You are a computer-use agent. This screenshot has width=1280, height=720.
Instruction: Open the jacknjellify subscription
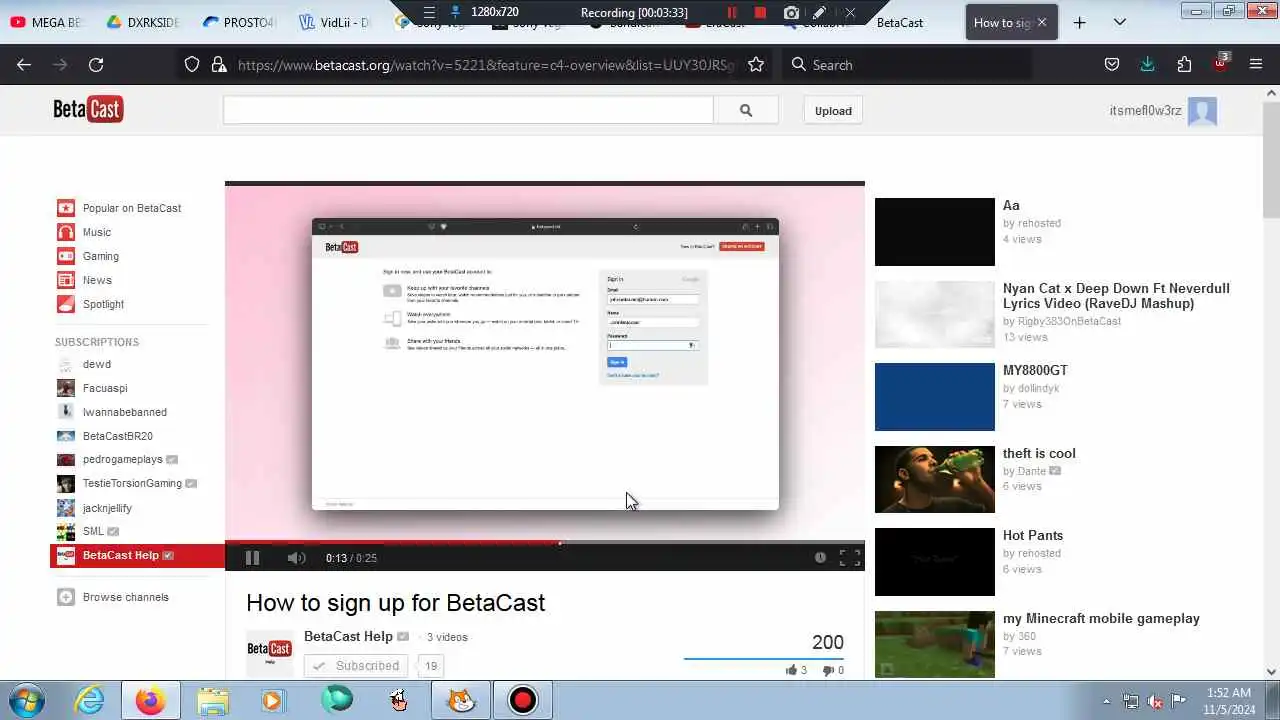coord(107,508)
